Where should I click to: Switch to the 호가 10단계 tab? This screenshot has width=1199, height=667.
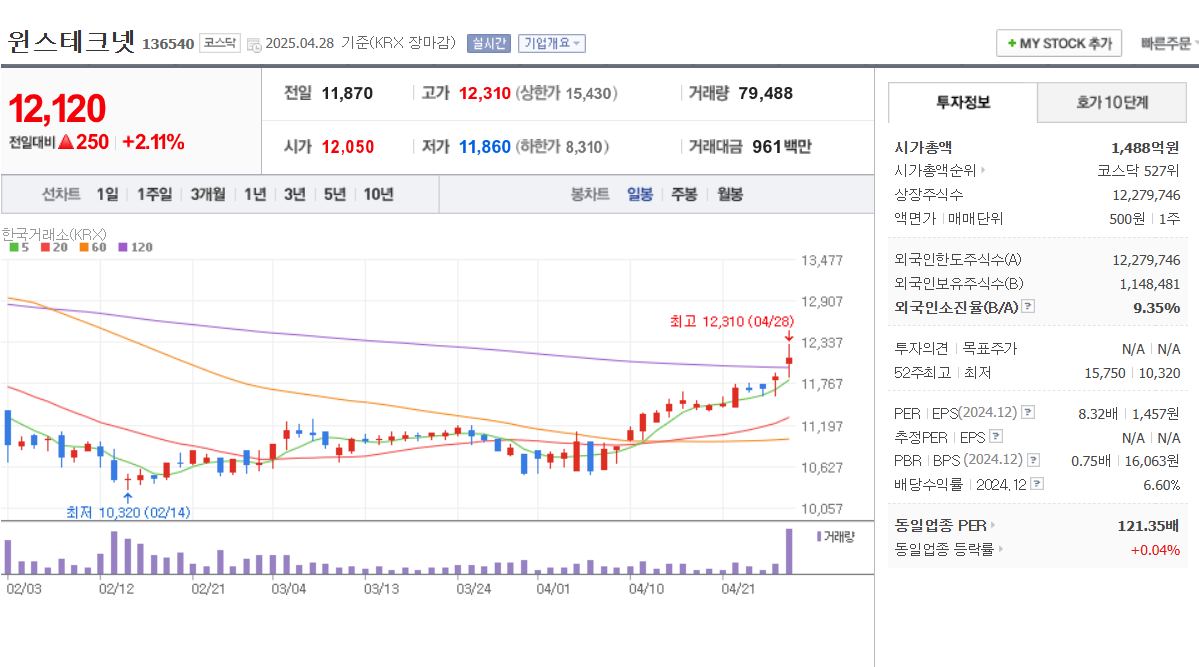tap(1112, 103)
